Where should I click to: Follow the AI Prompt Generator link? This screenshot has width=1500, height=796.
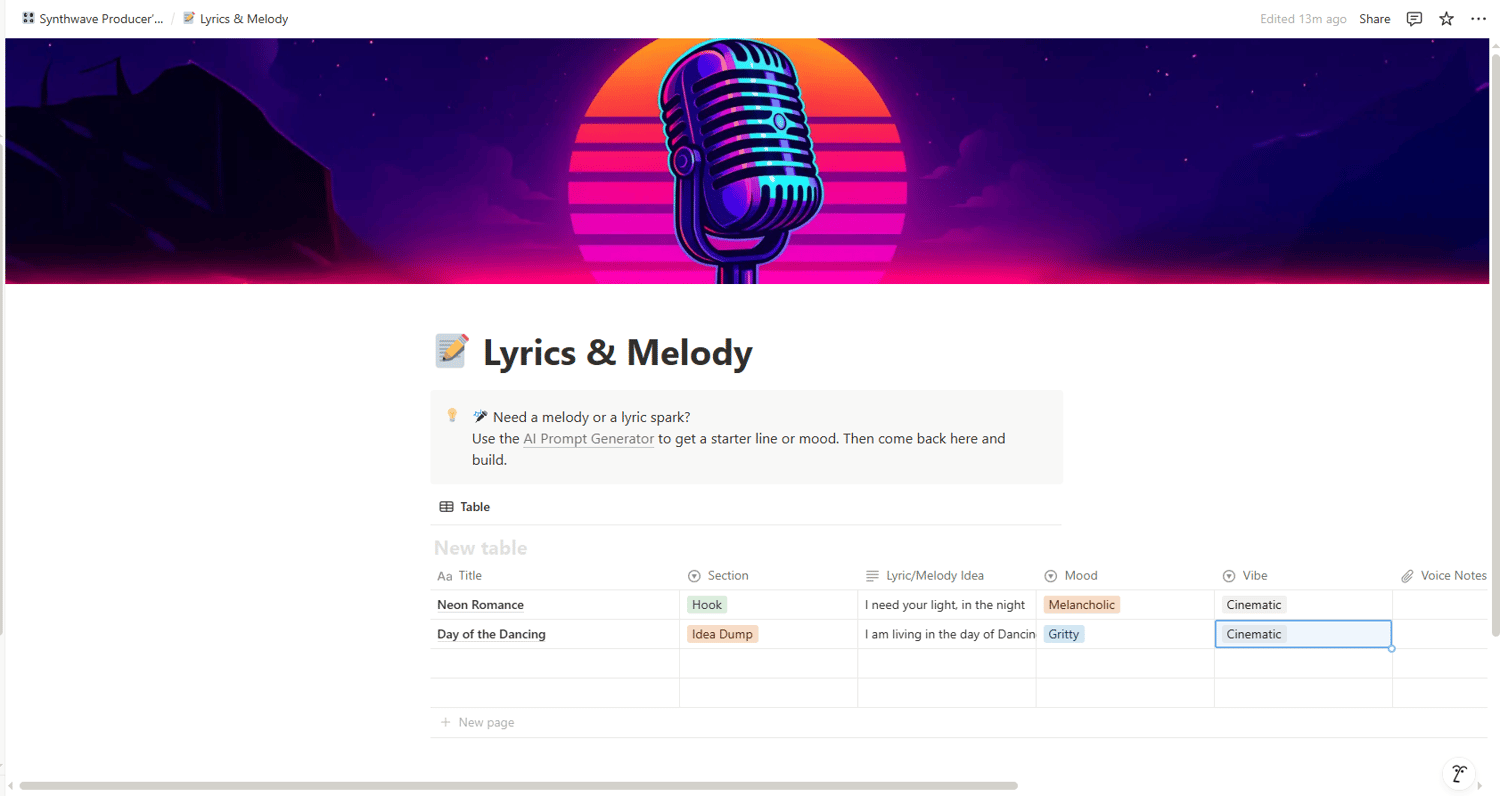tap(588, 439)
